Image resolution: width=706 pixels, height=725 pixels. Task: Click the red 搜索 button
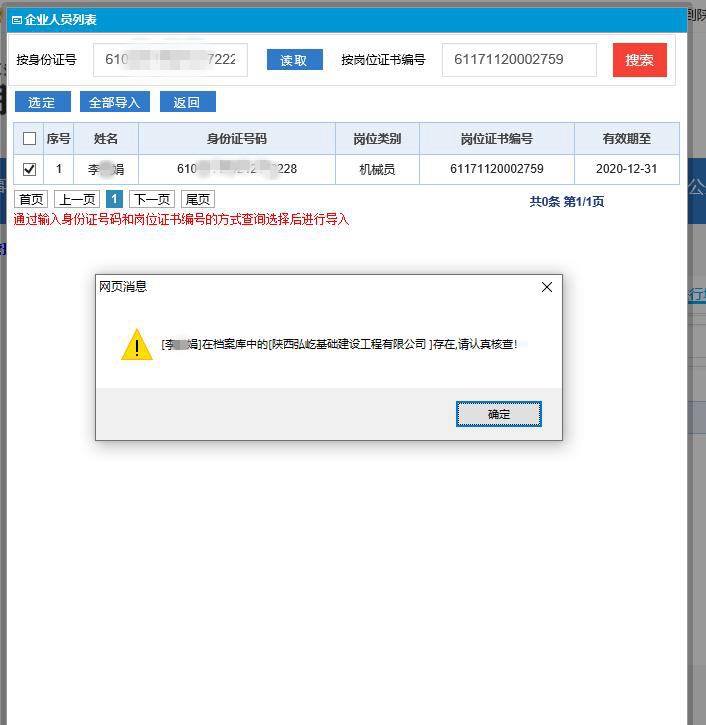pyautogui.click(x=639, y=60)
